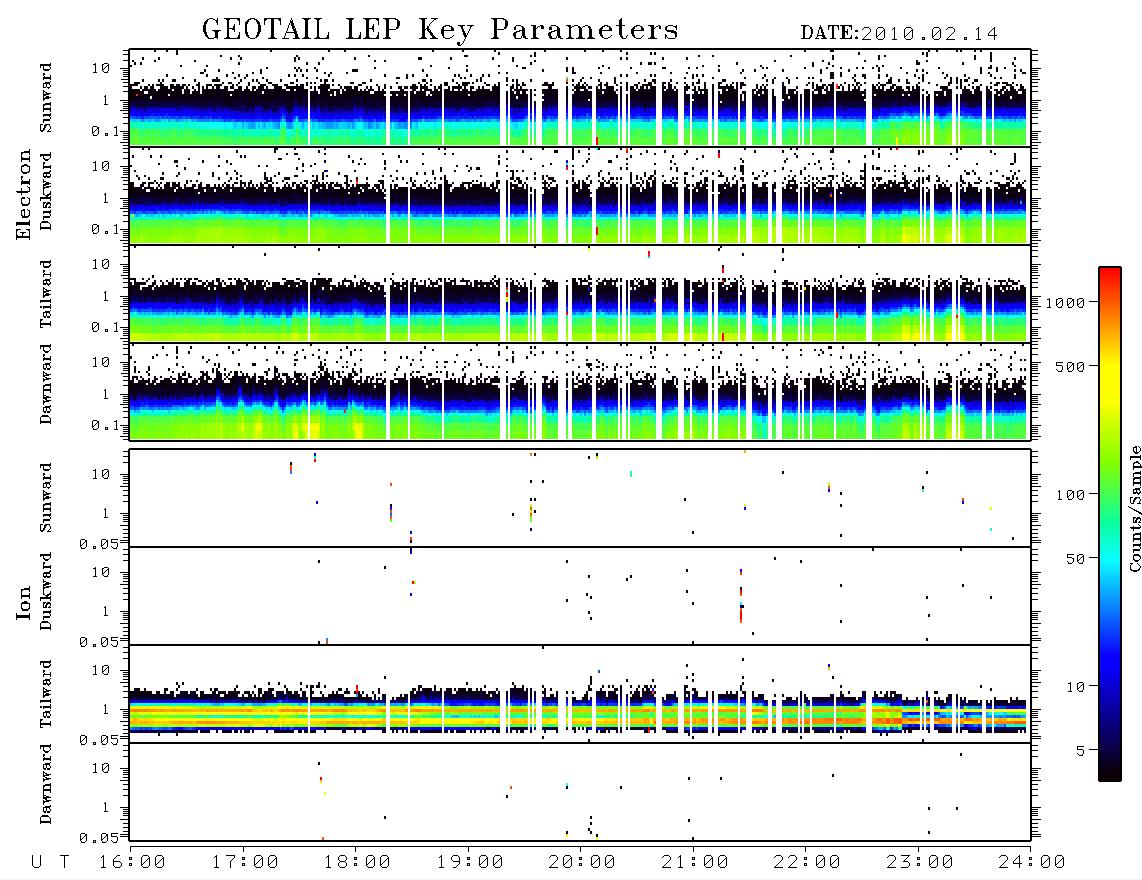Click the 23:00 time tick label

click(x=920, y=862)
